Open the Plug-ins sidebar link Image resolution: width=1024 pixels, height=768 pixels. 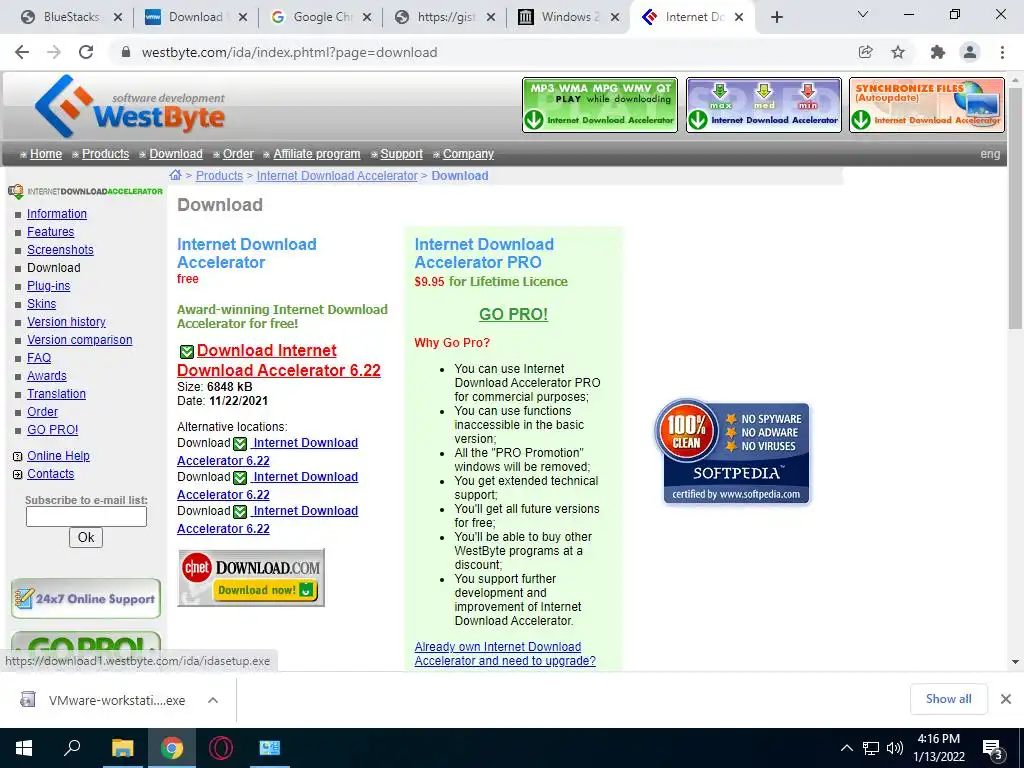tap(48, 285)
